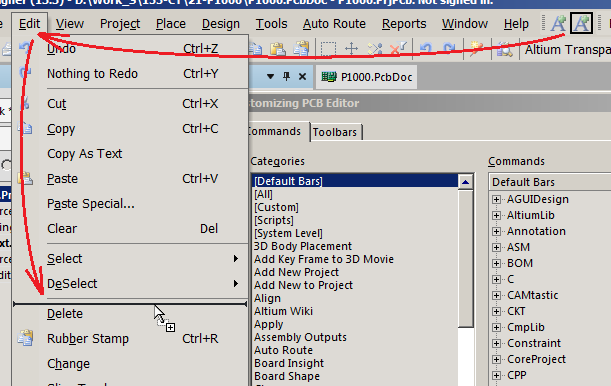Image resolution: width=611 pixels, height=386 pixels.
Task: Choose Copy As Text menu entry
Action: click(x=130, y=153)
